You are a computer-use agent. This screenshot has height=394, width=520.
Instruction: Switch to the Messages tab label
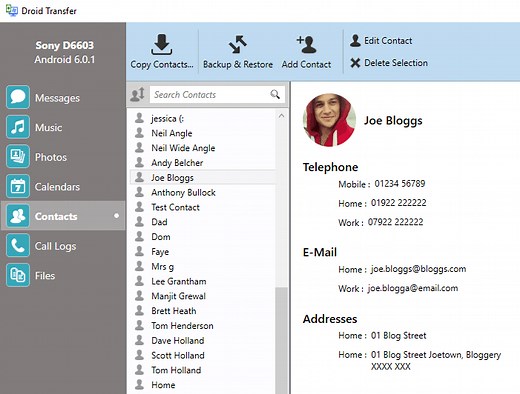click(x=57, y=98)
